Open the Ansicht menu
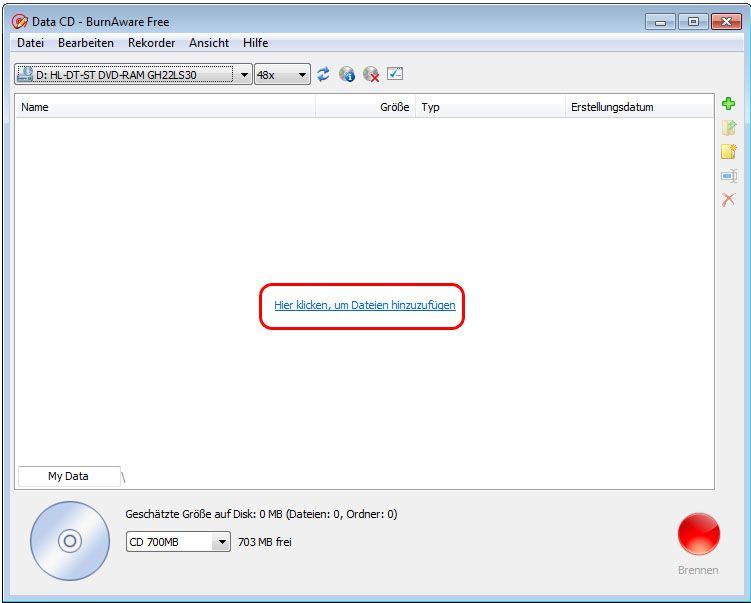This screenshot has height=603, width=751. click(x=208, y=43)
